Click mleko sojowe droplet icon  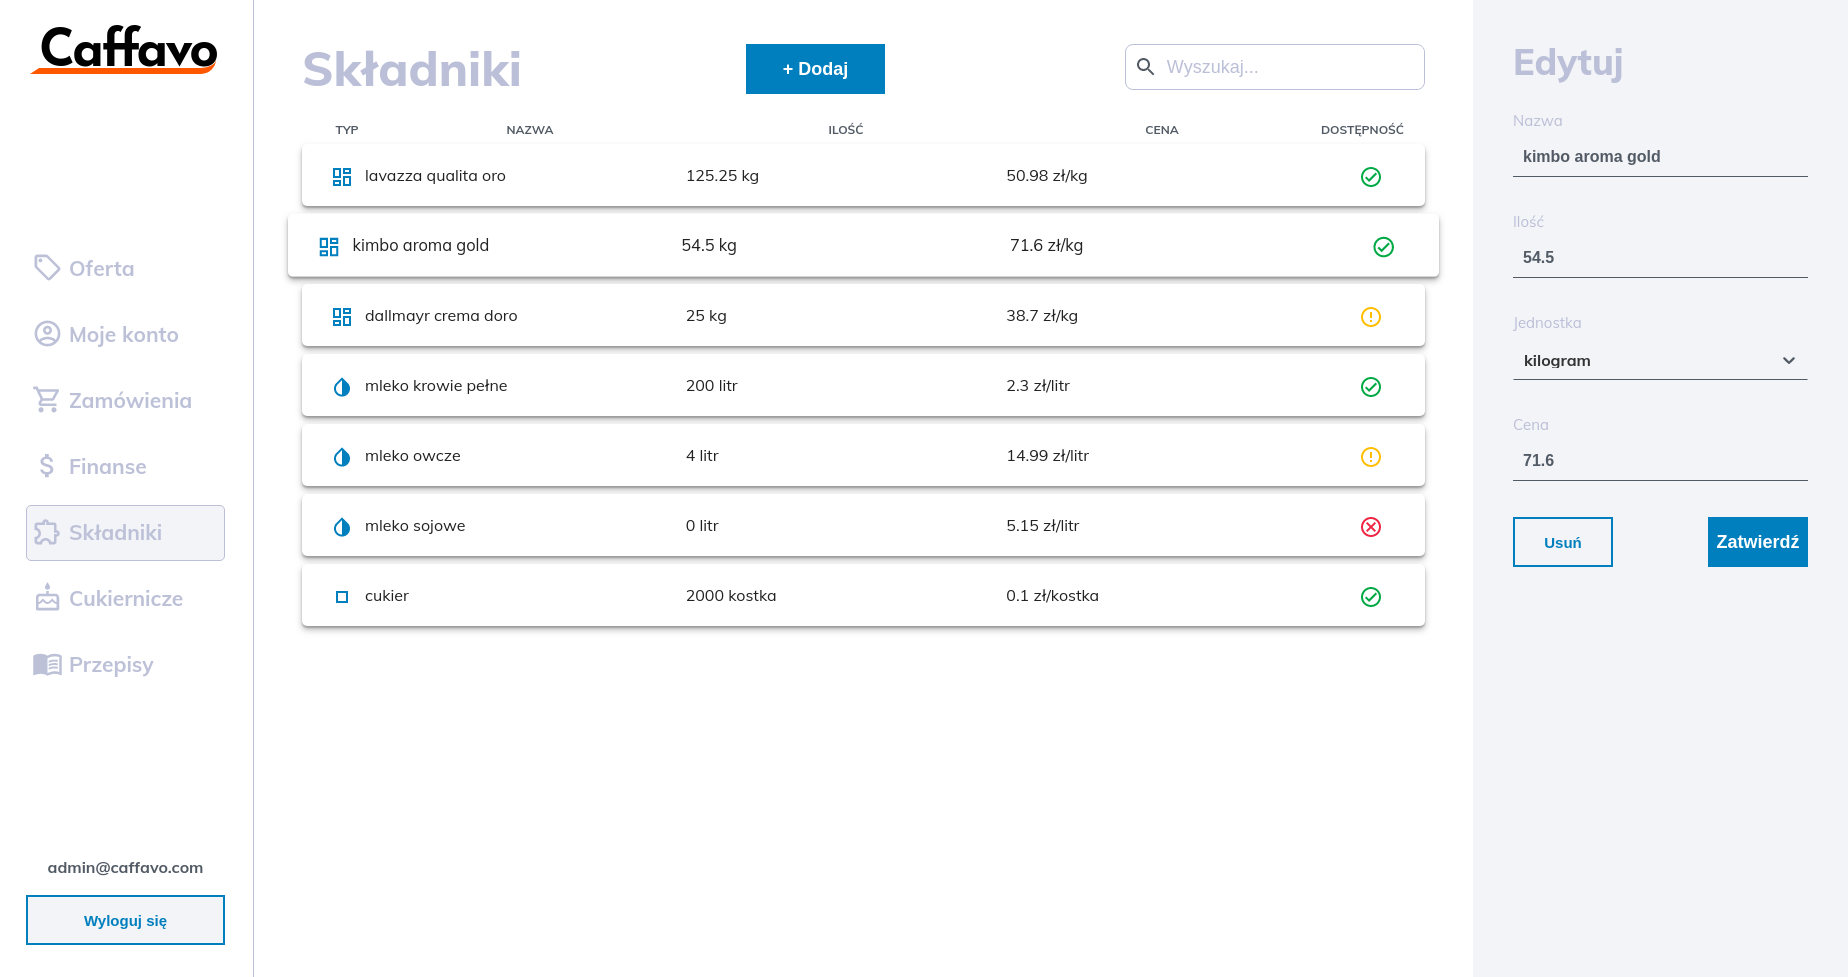click(x=342, y=527)
